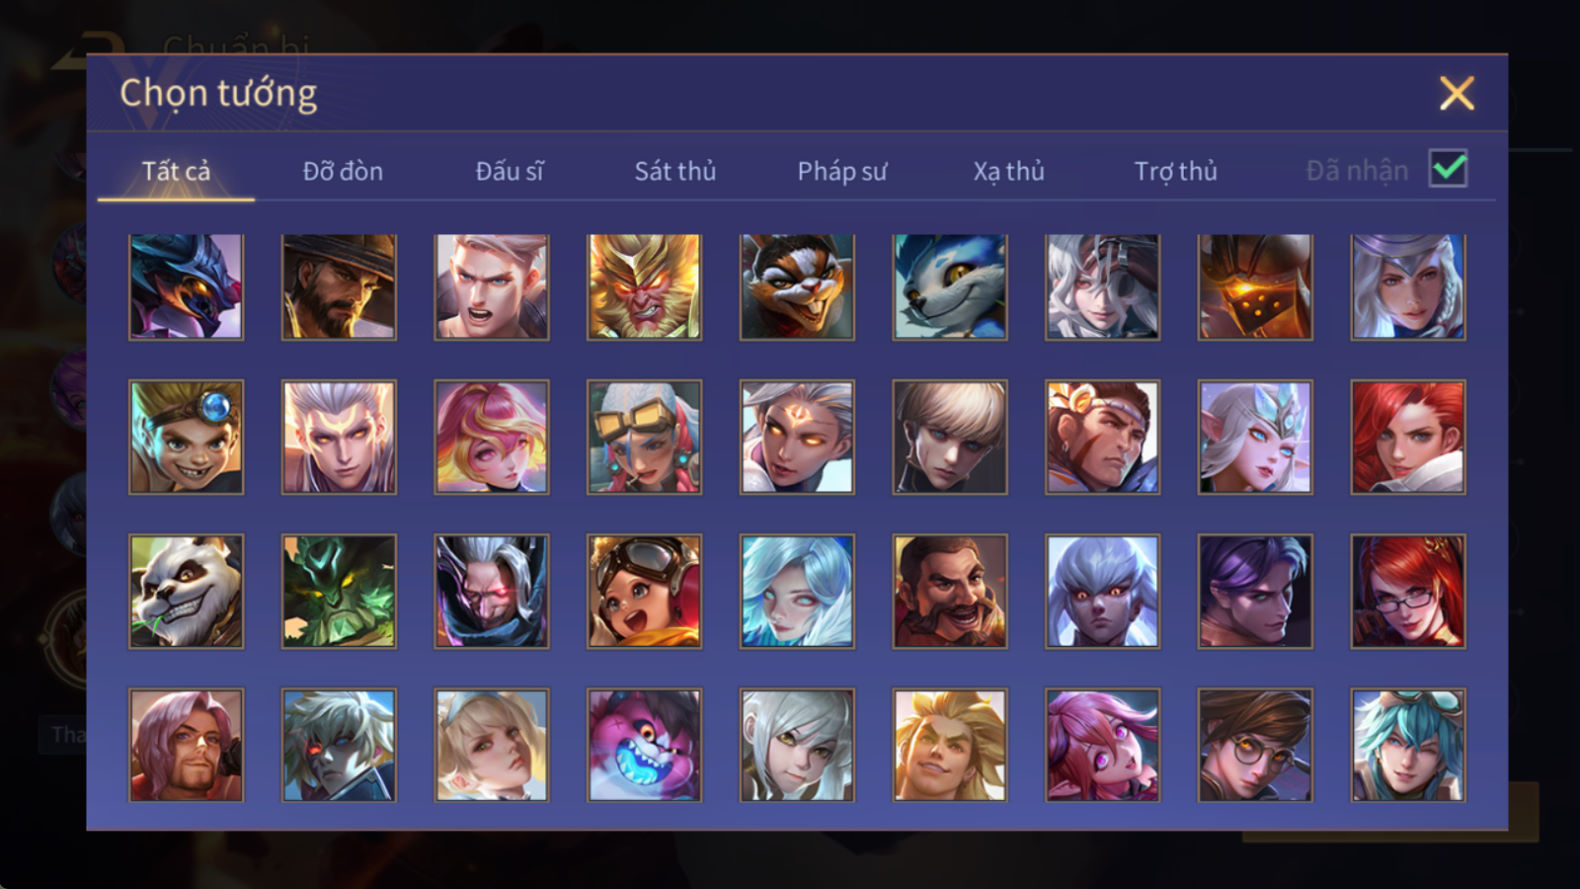Screen dimensions: 1580x889
Task: Choose the panda hero portrait
Action: 186,591
